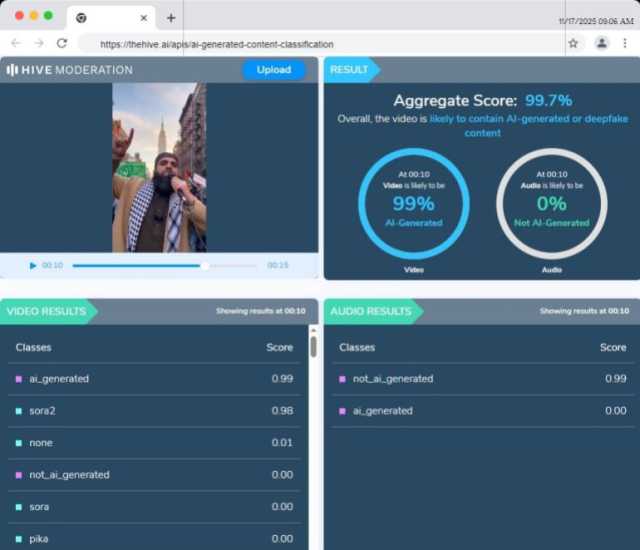This screenshot has height=550, width=640.
Task: Click the Video Results scrollbar
Action: (x=313, y=347)
